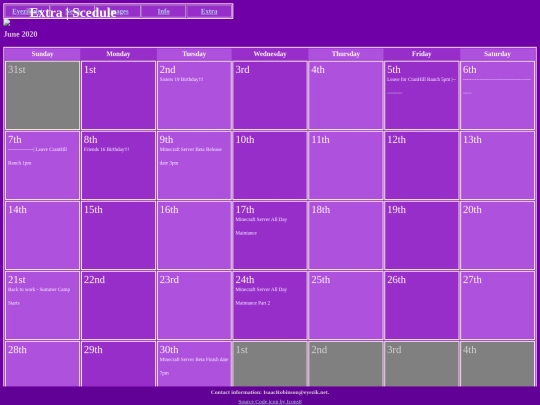The height and width of the screenshot is (405, 540).
Task: Select the Tuesday column header
Action: coord(194,54)
